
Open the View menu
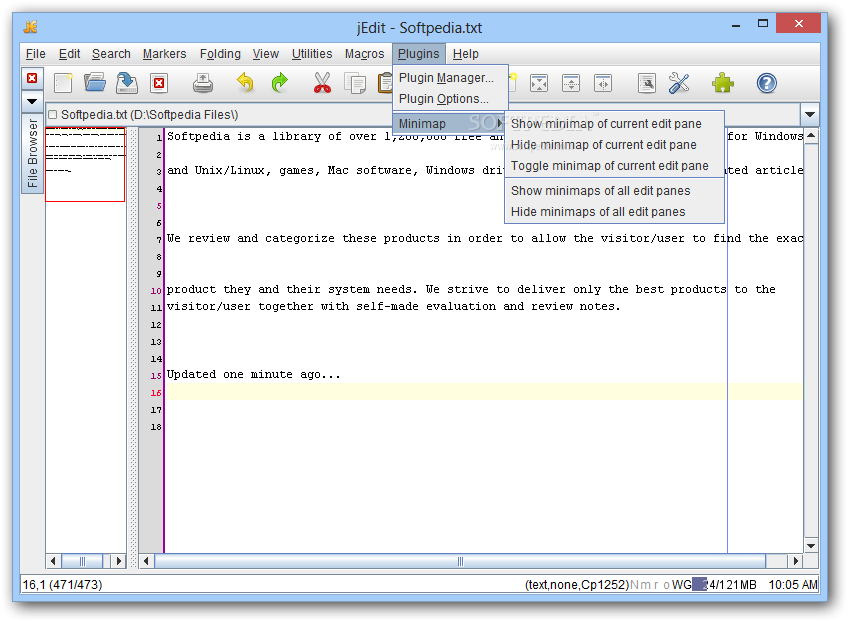[266, 54]
